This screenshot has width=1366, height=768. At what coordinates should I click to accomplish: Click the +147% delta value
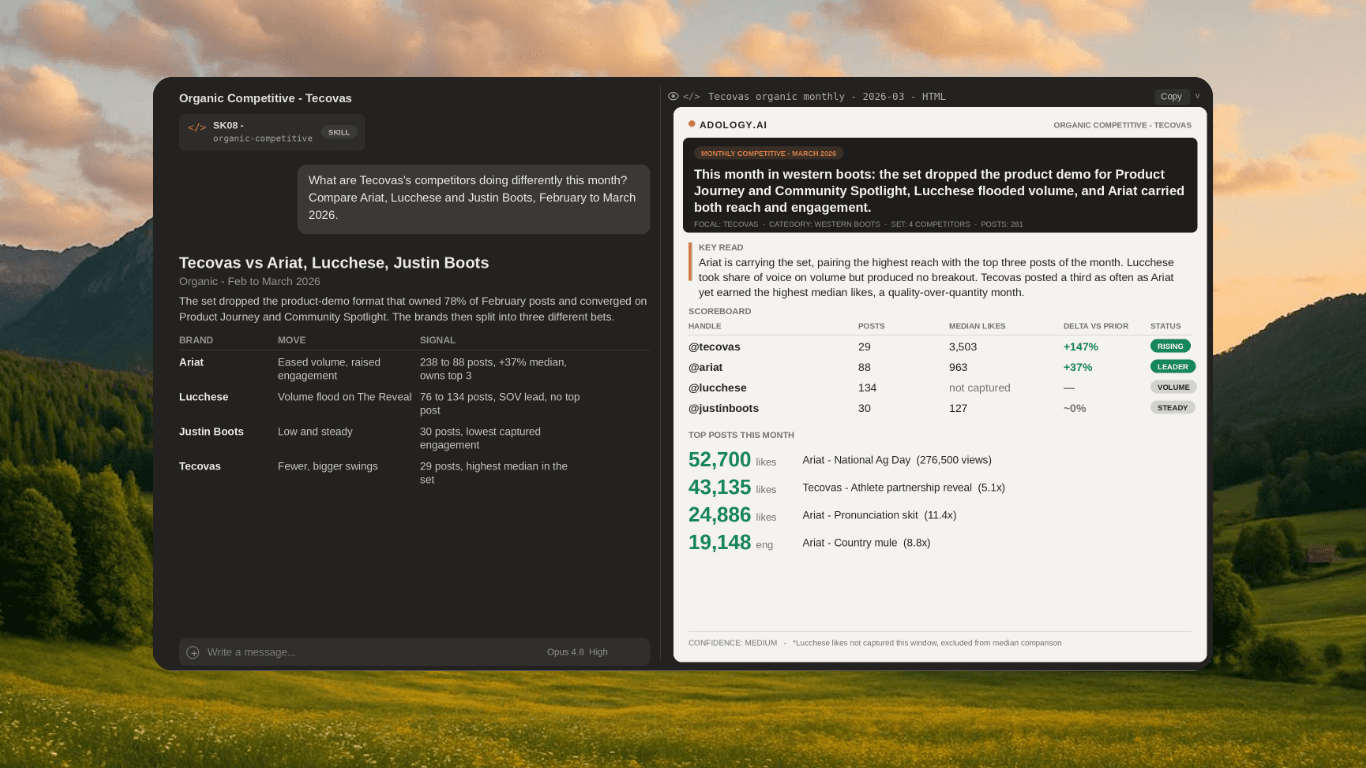(x=1080, y=346)
